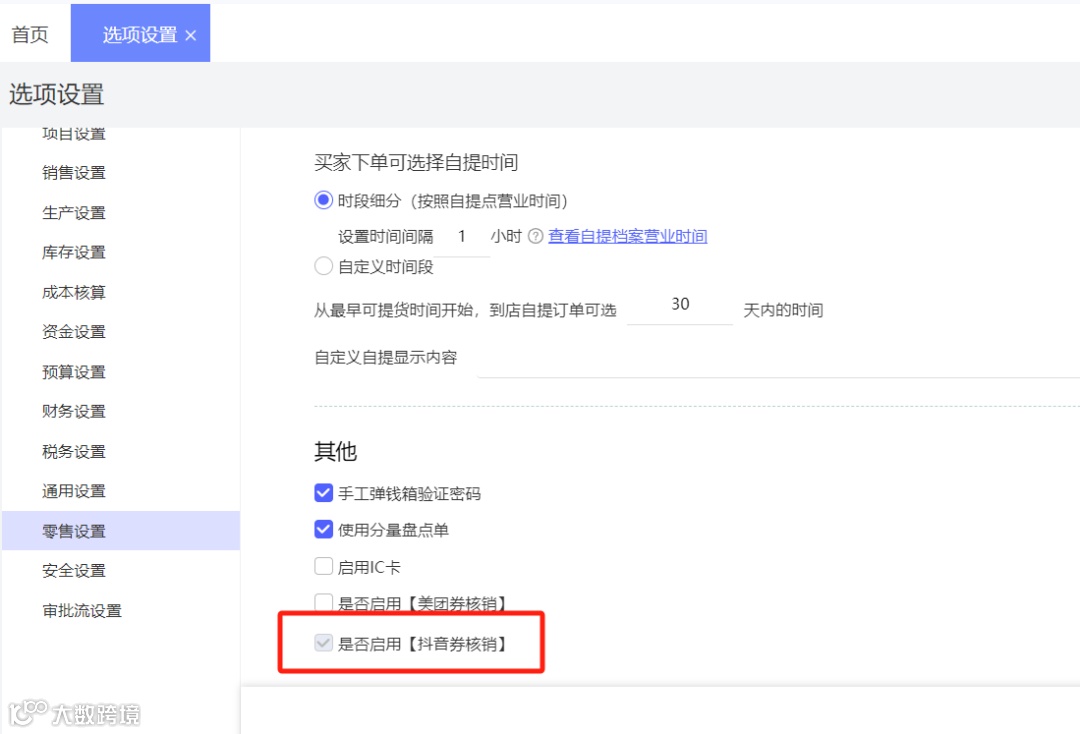
Task: Open 资金设置 in the sidebar
Action: point(74,332)
